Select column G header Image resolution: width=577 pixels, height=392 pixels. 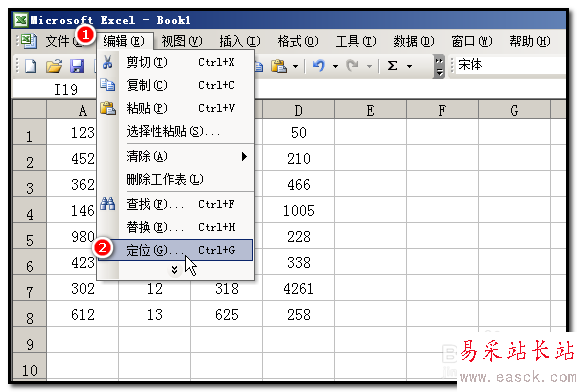tap(514, 109)
